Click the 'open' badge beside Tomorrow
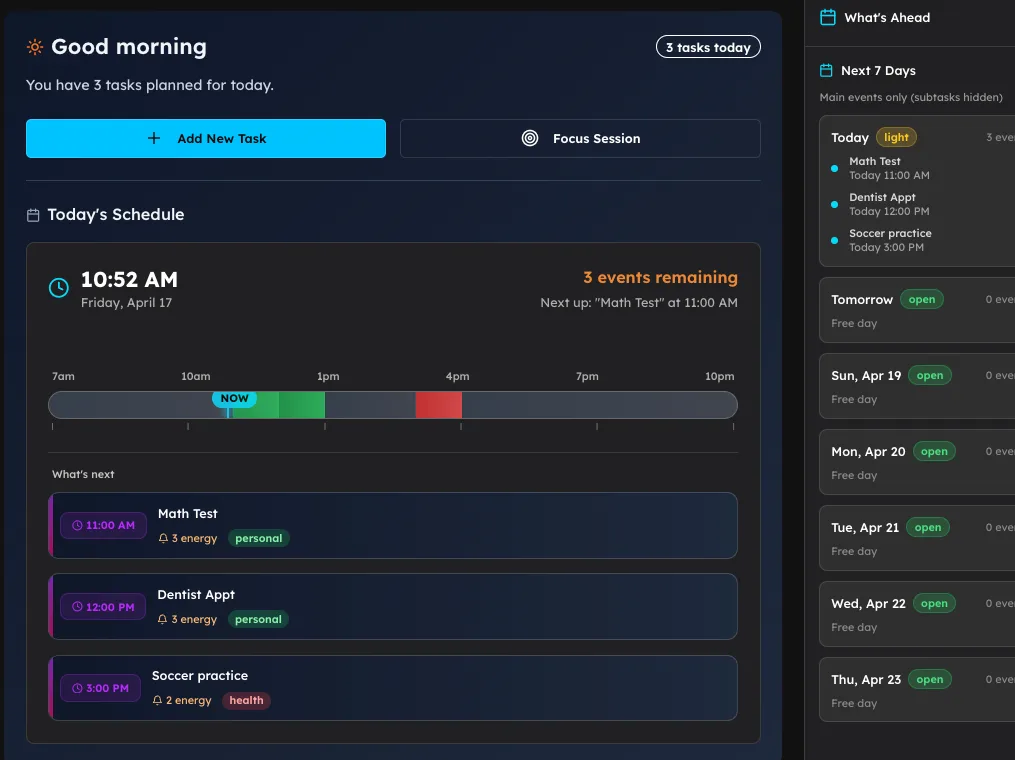The width and height of the screenshot is (1015, 760). coord(922,300)
